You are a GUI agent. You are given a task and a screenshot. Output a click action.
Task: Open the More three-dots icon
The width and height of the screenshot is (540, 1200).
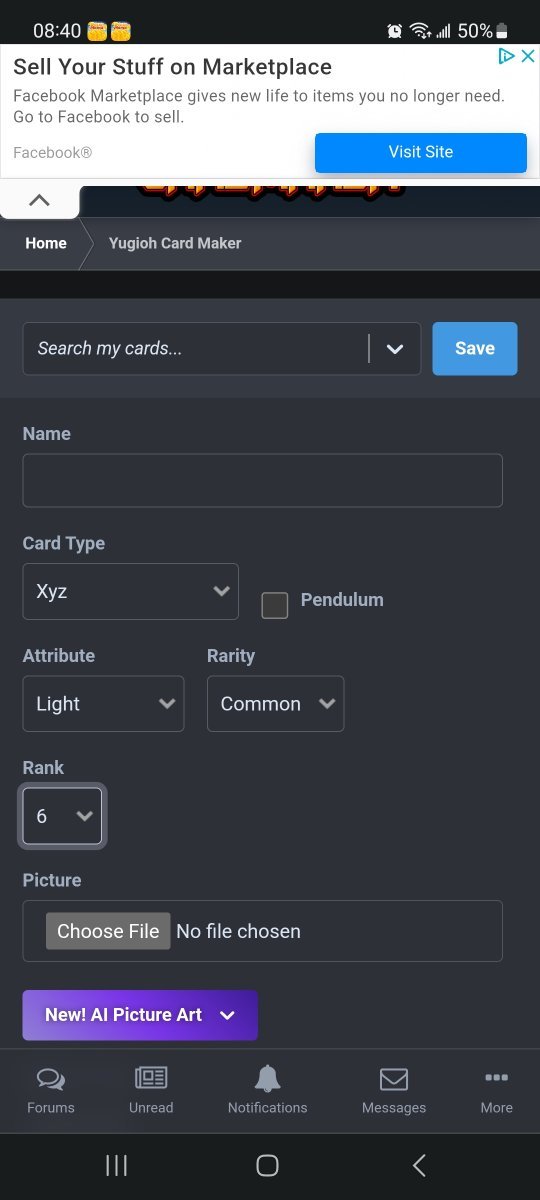click(x=496, y=1078)
